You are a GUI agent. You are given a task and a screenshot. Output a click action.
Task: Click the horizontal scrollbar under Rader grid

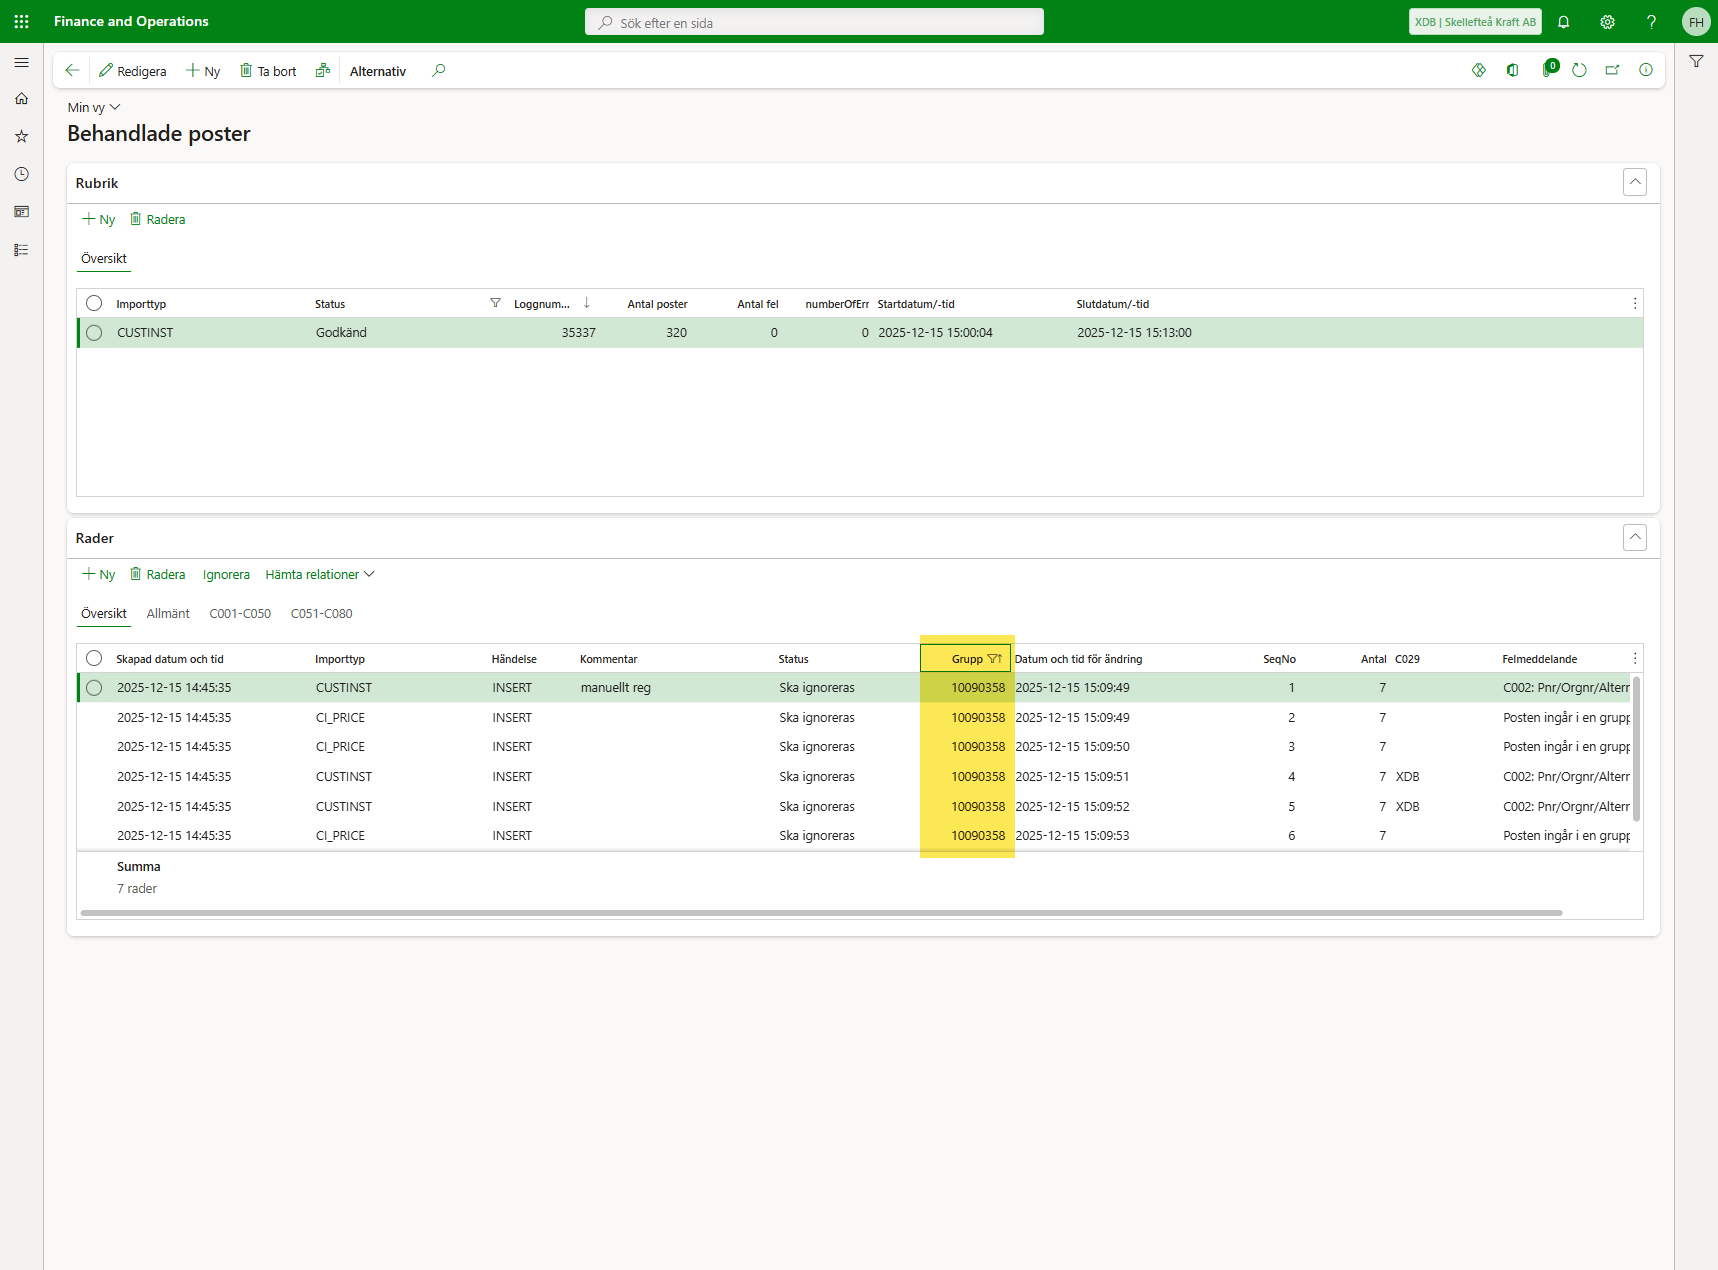[820, 913]
